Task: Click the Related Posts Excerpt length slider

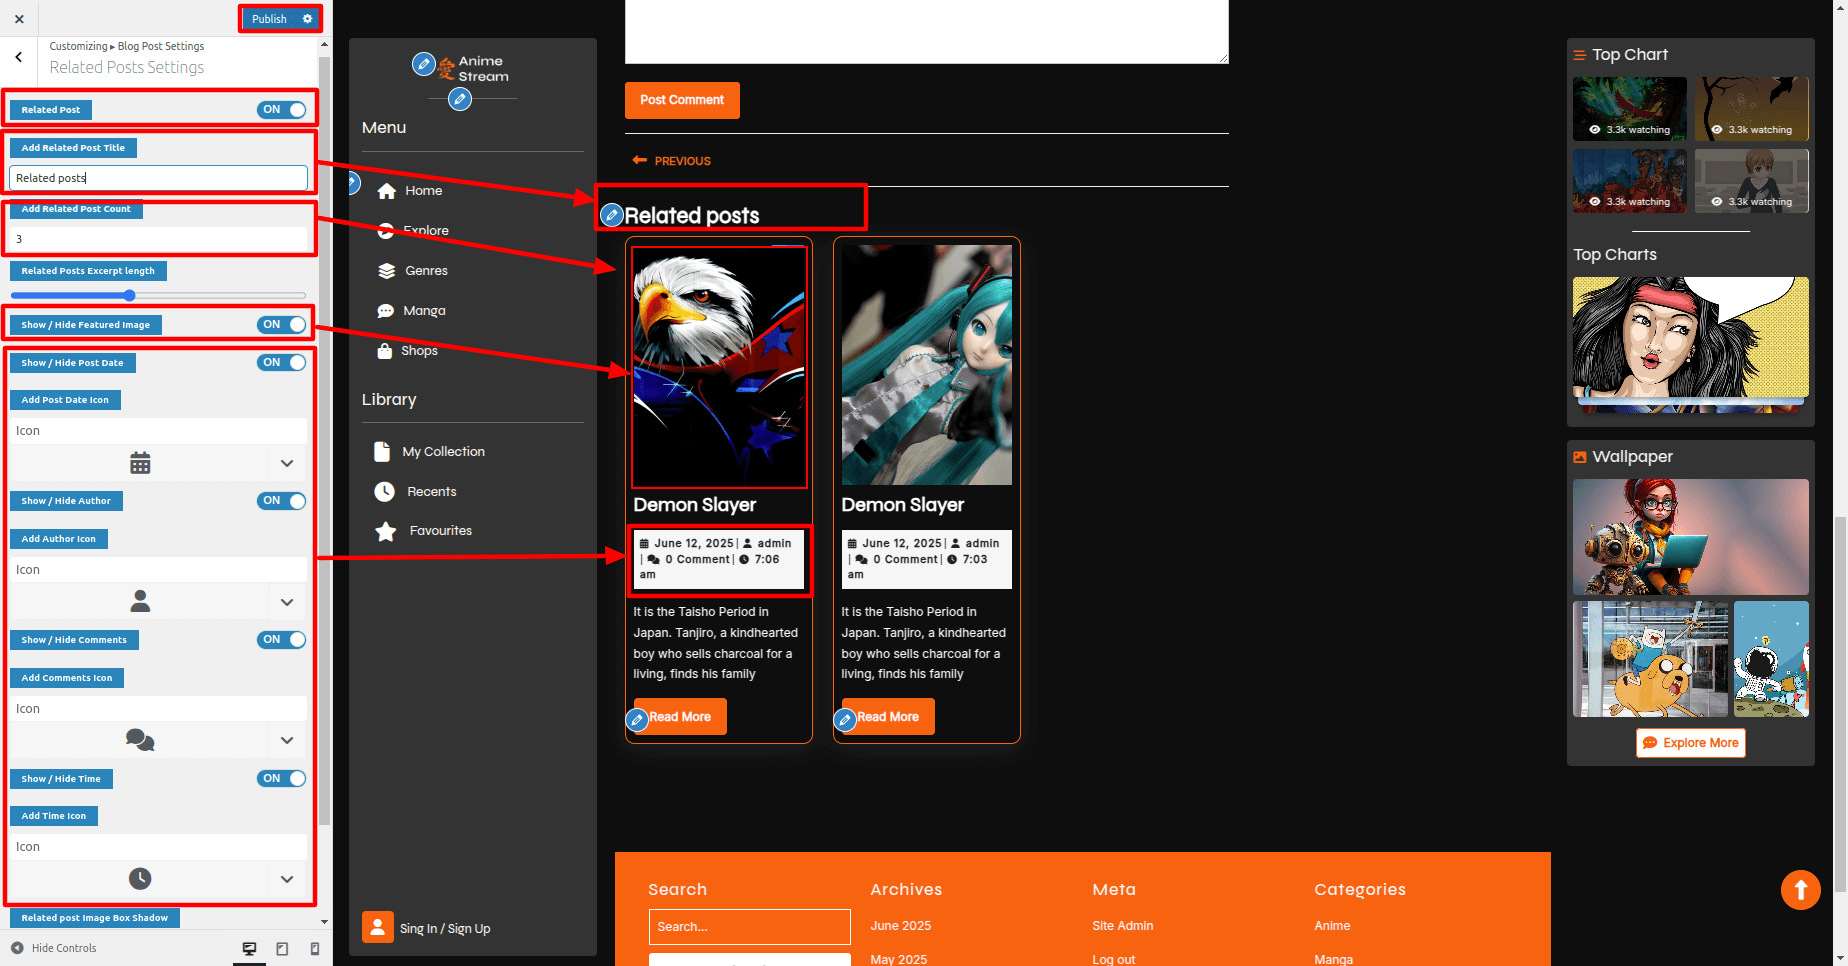Action: point(158,296)
